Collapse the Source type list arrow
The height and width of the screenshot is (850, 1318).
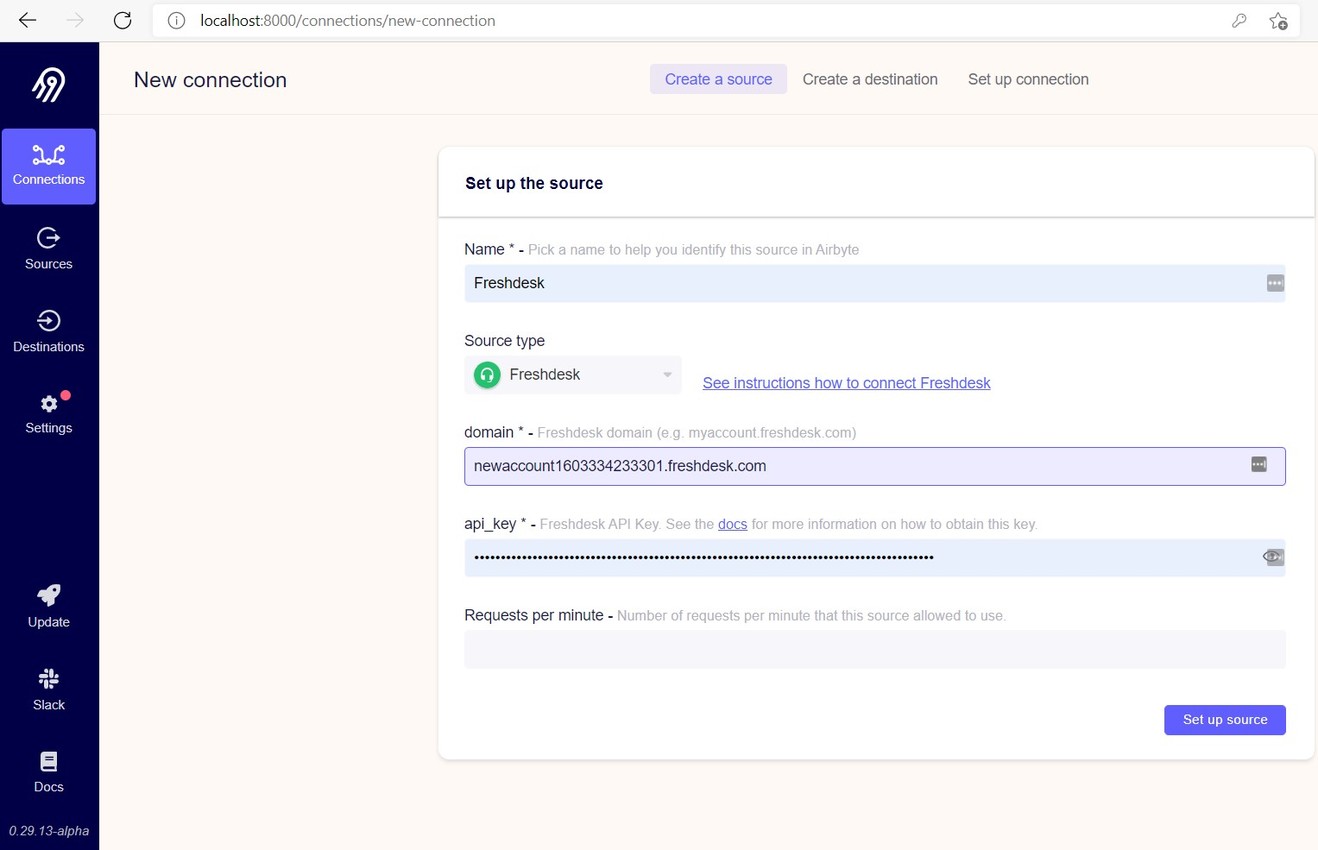[x=666, y=374]
